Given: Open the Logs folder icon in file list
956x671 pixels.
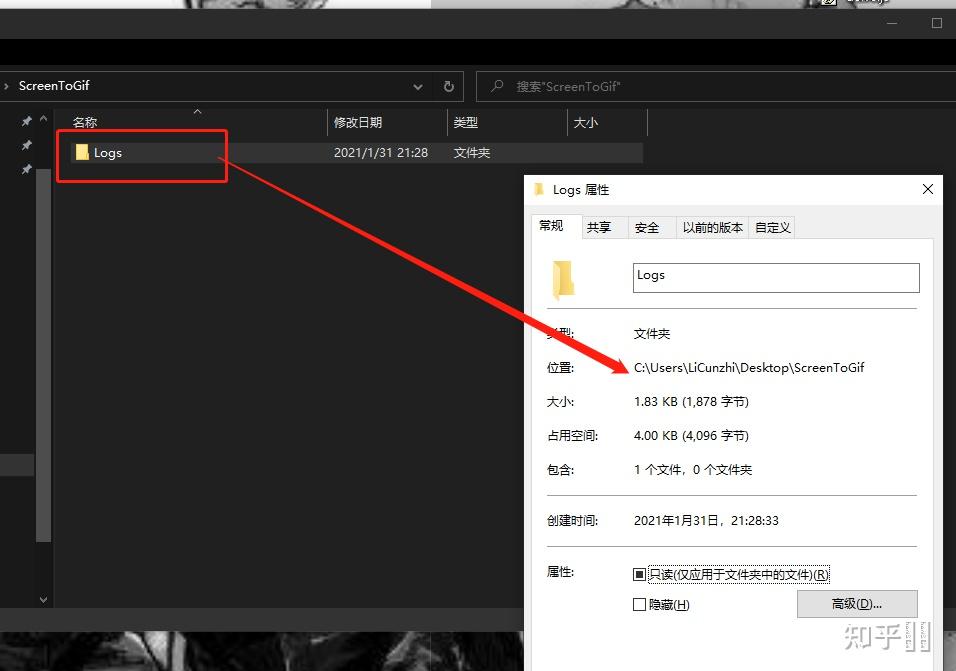Looking at the screenshot, I should click(x=82, y=152).
